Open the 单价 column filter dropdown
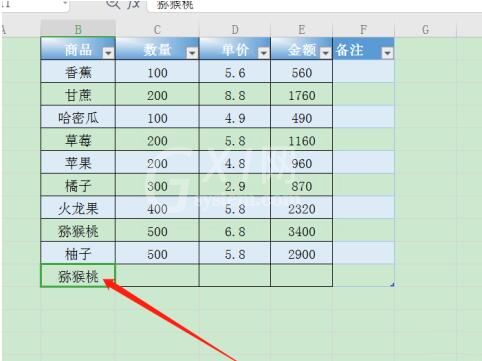This screenshot has width=482, height=361. (264, 53)
